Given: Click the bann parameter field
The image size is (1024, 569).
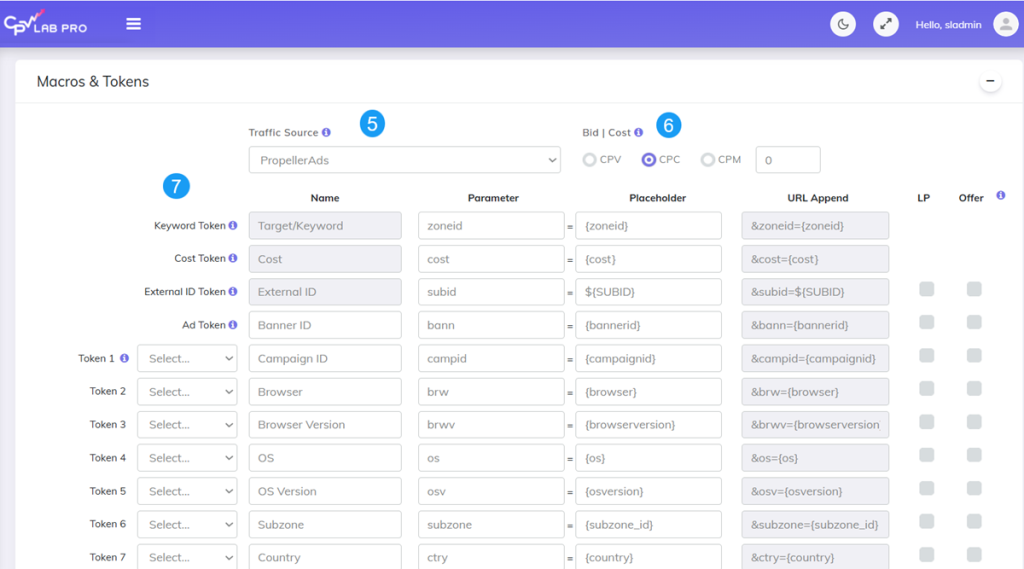Looking at the screenshot, I should point(491,325).
